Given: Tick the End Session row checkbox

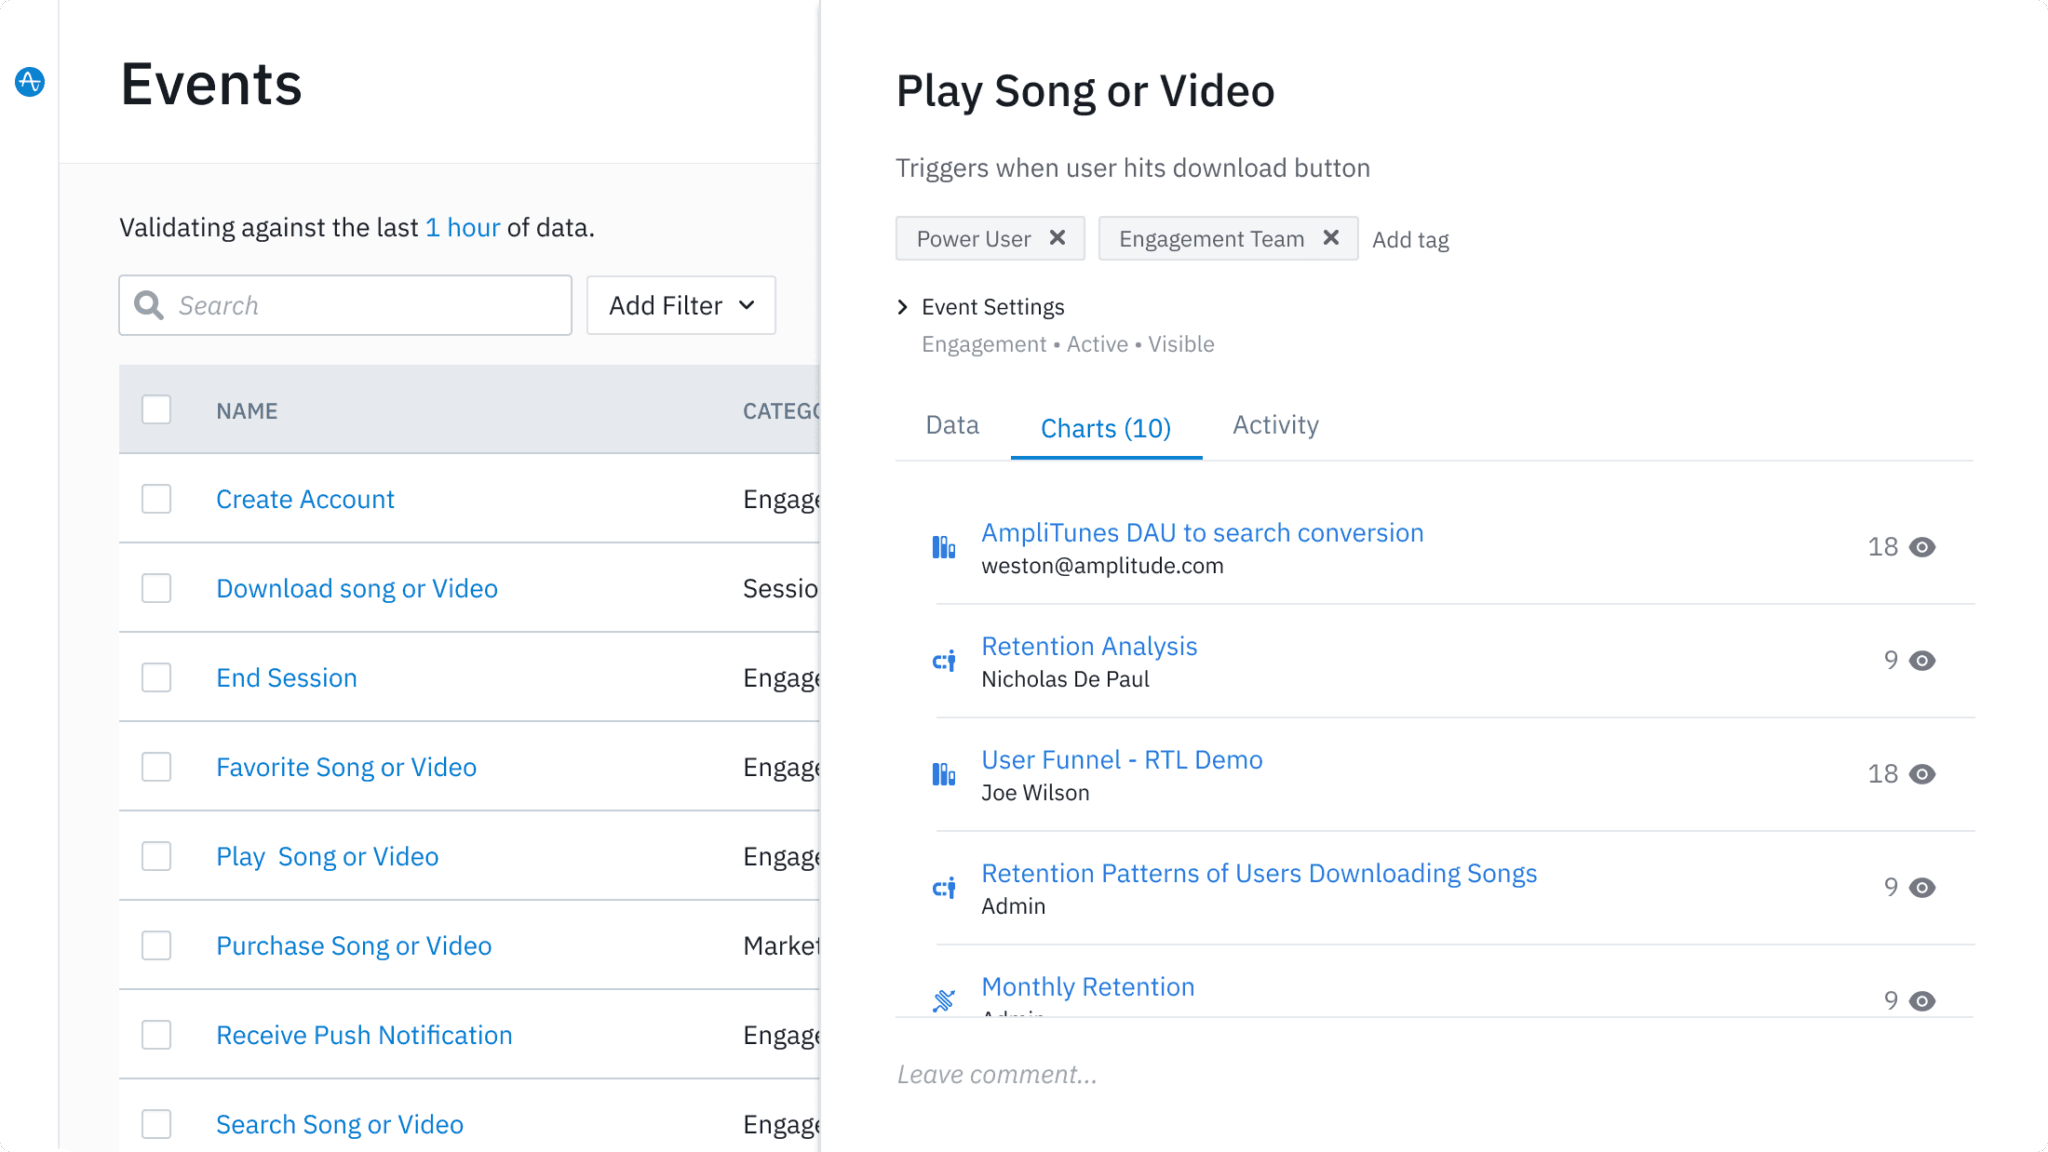Looking at the screenshot, I should pyautogui.click(x=156, y=678).
